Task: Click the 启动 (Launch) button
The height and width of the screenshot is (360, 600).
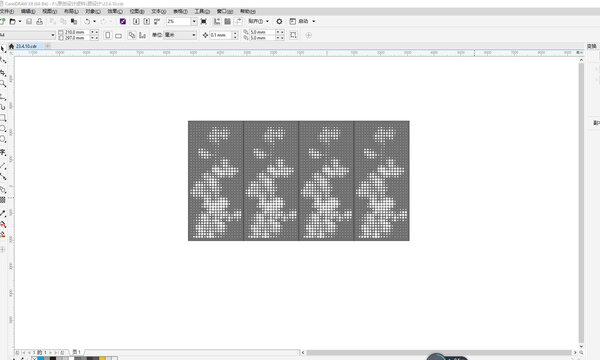Action: [303, 21]
